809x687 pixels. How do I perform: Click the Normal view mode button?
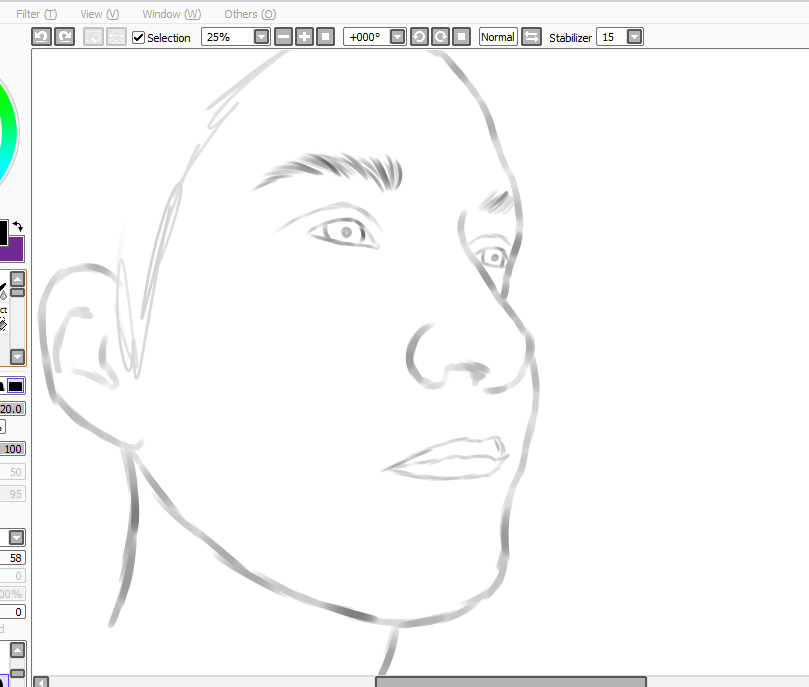coord(497,37)
